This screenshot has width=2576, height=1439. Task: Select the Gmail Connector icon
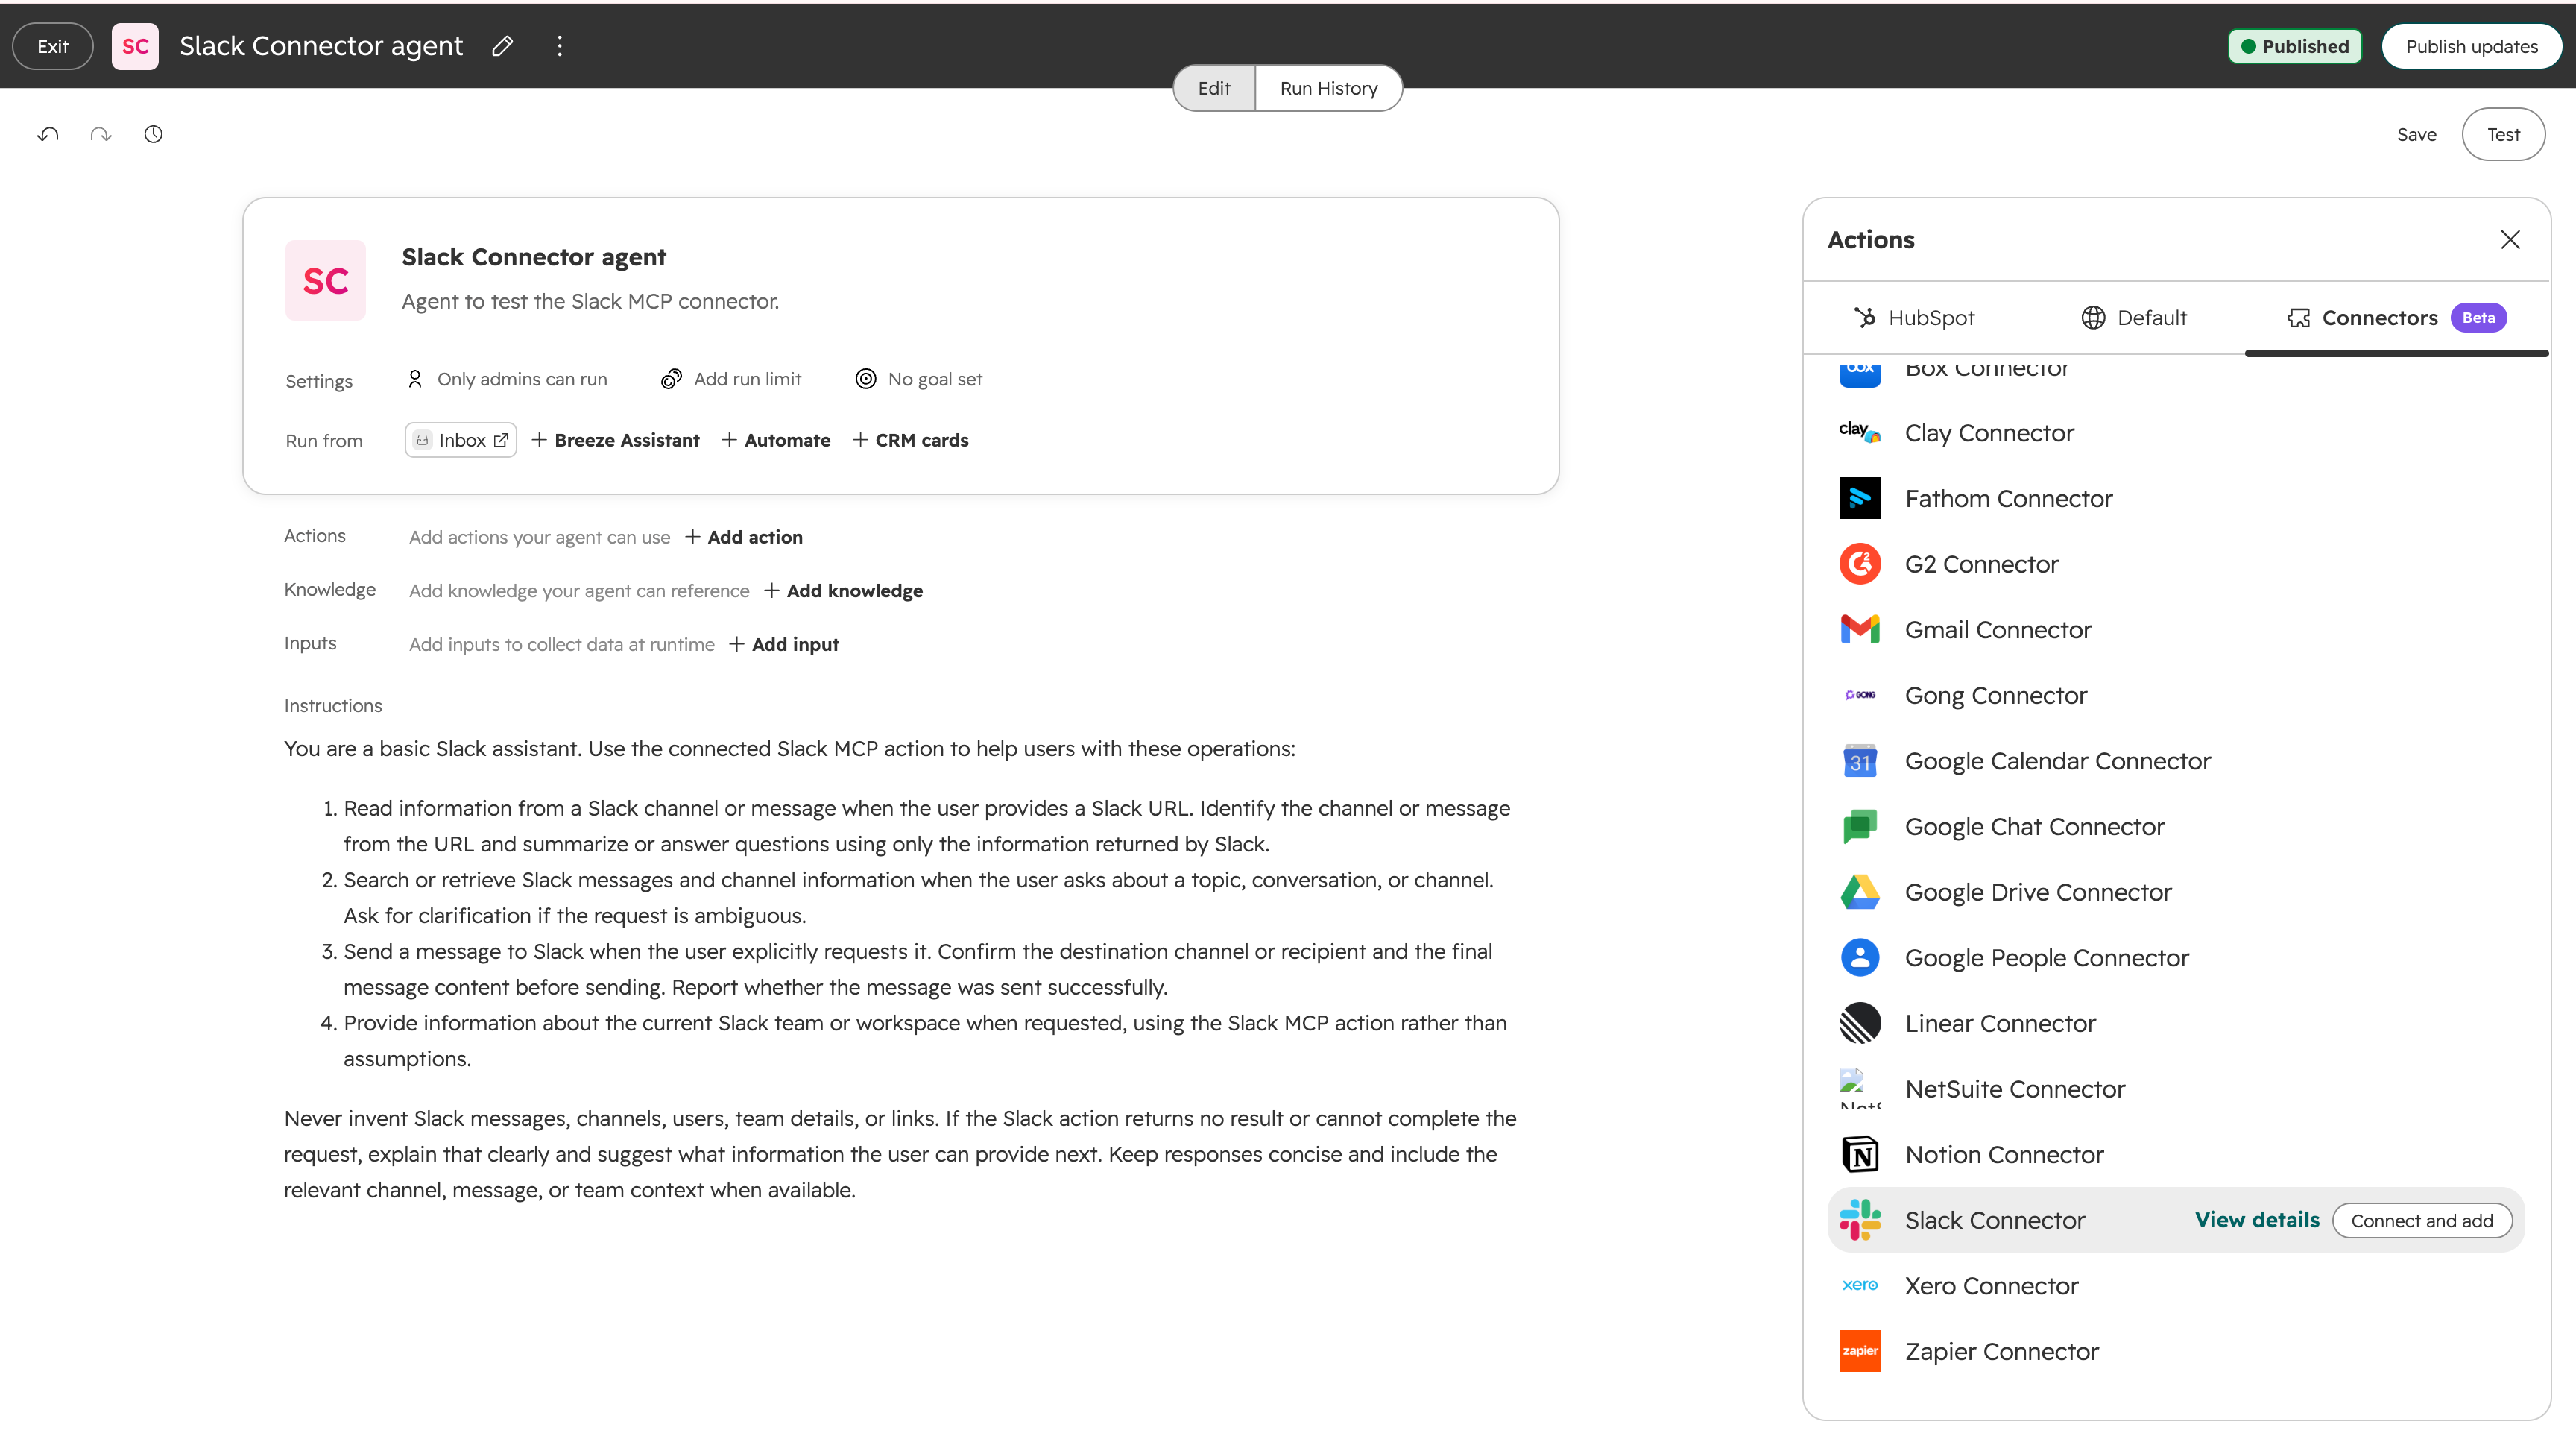click(1860, 629)
